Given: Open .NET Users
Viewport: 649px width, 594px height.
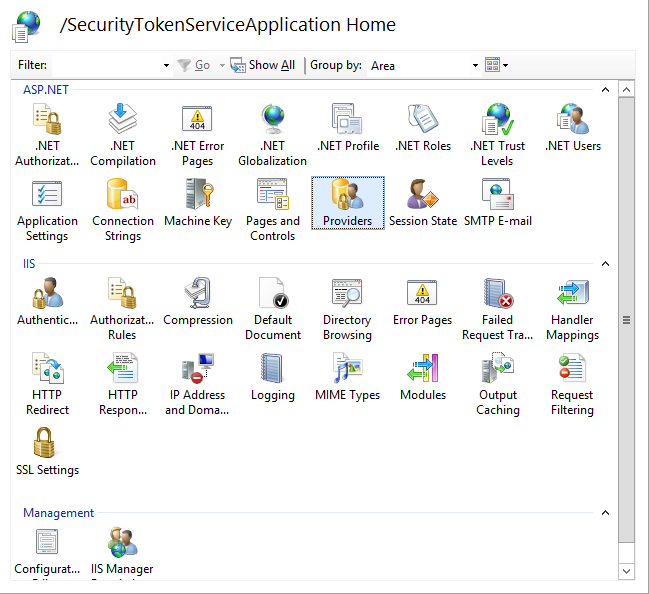Looking at the screenshot, I should (x=573, y=128).
